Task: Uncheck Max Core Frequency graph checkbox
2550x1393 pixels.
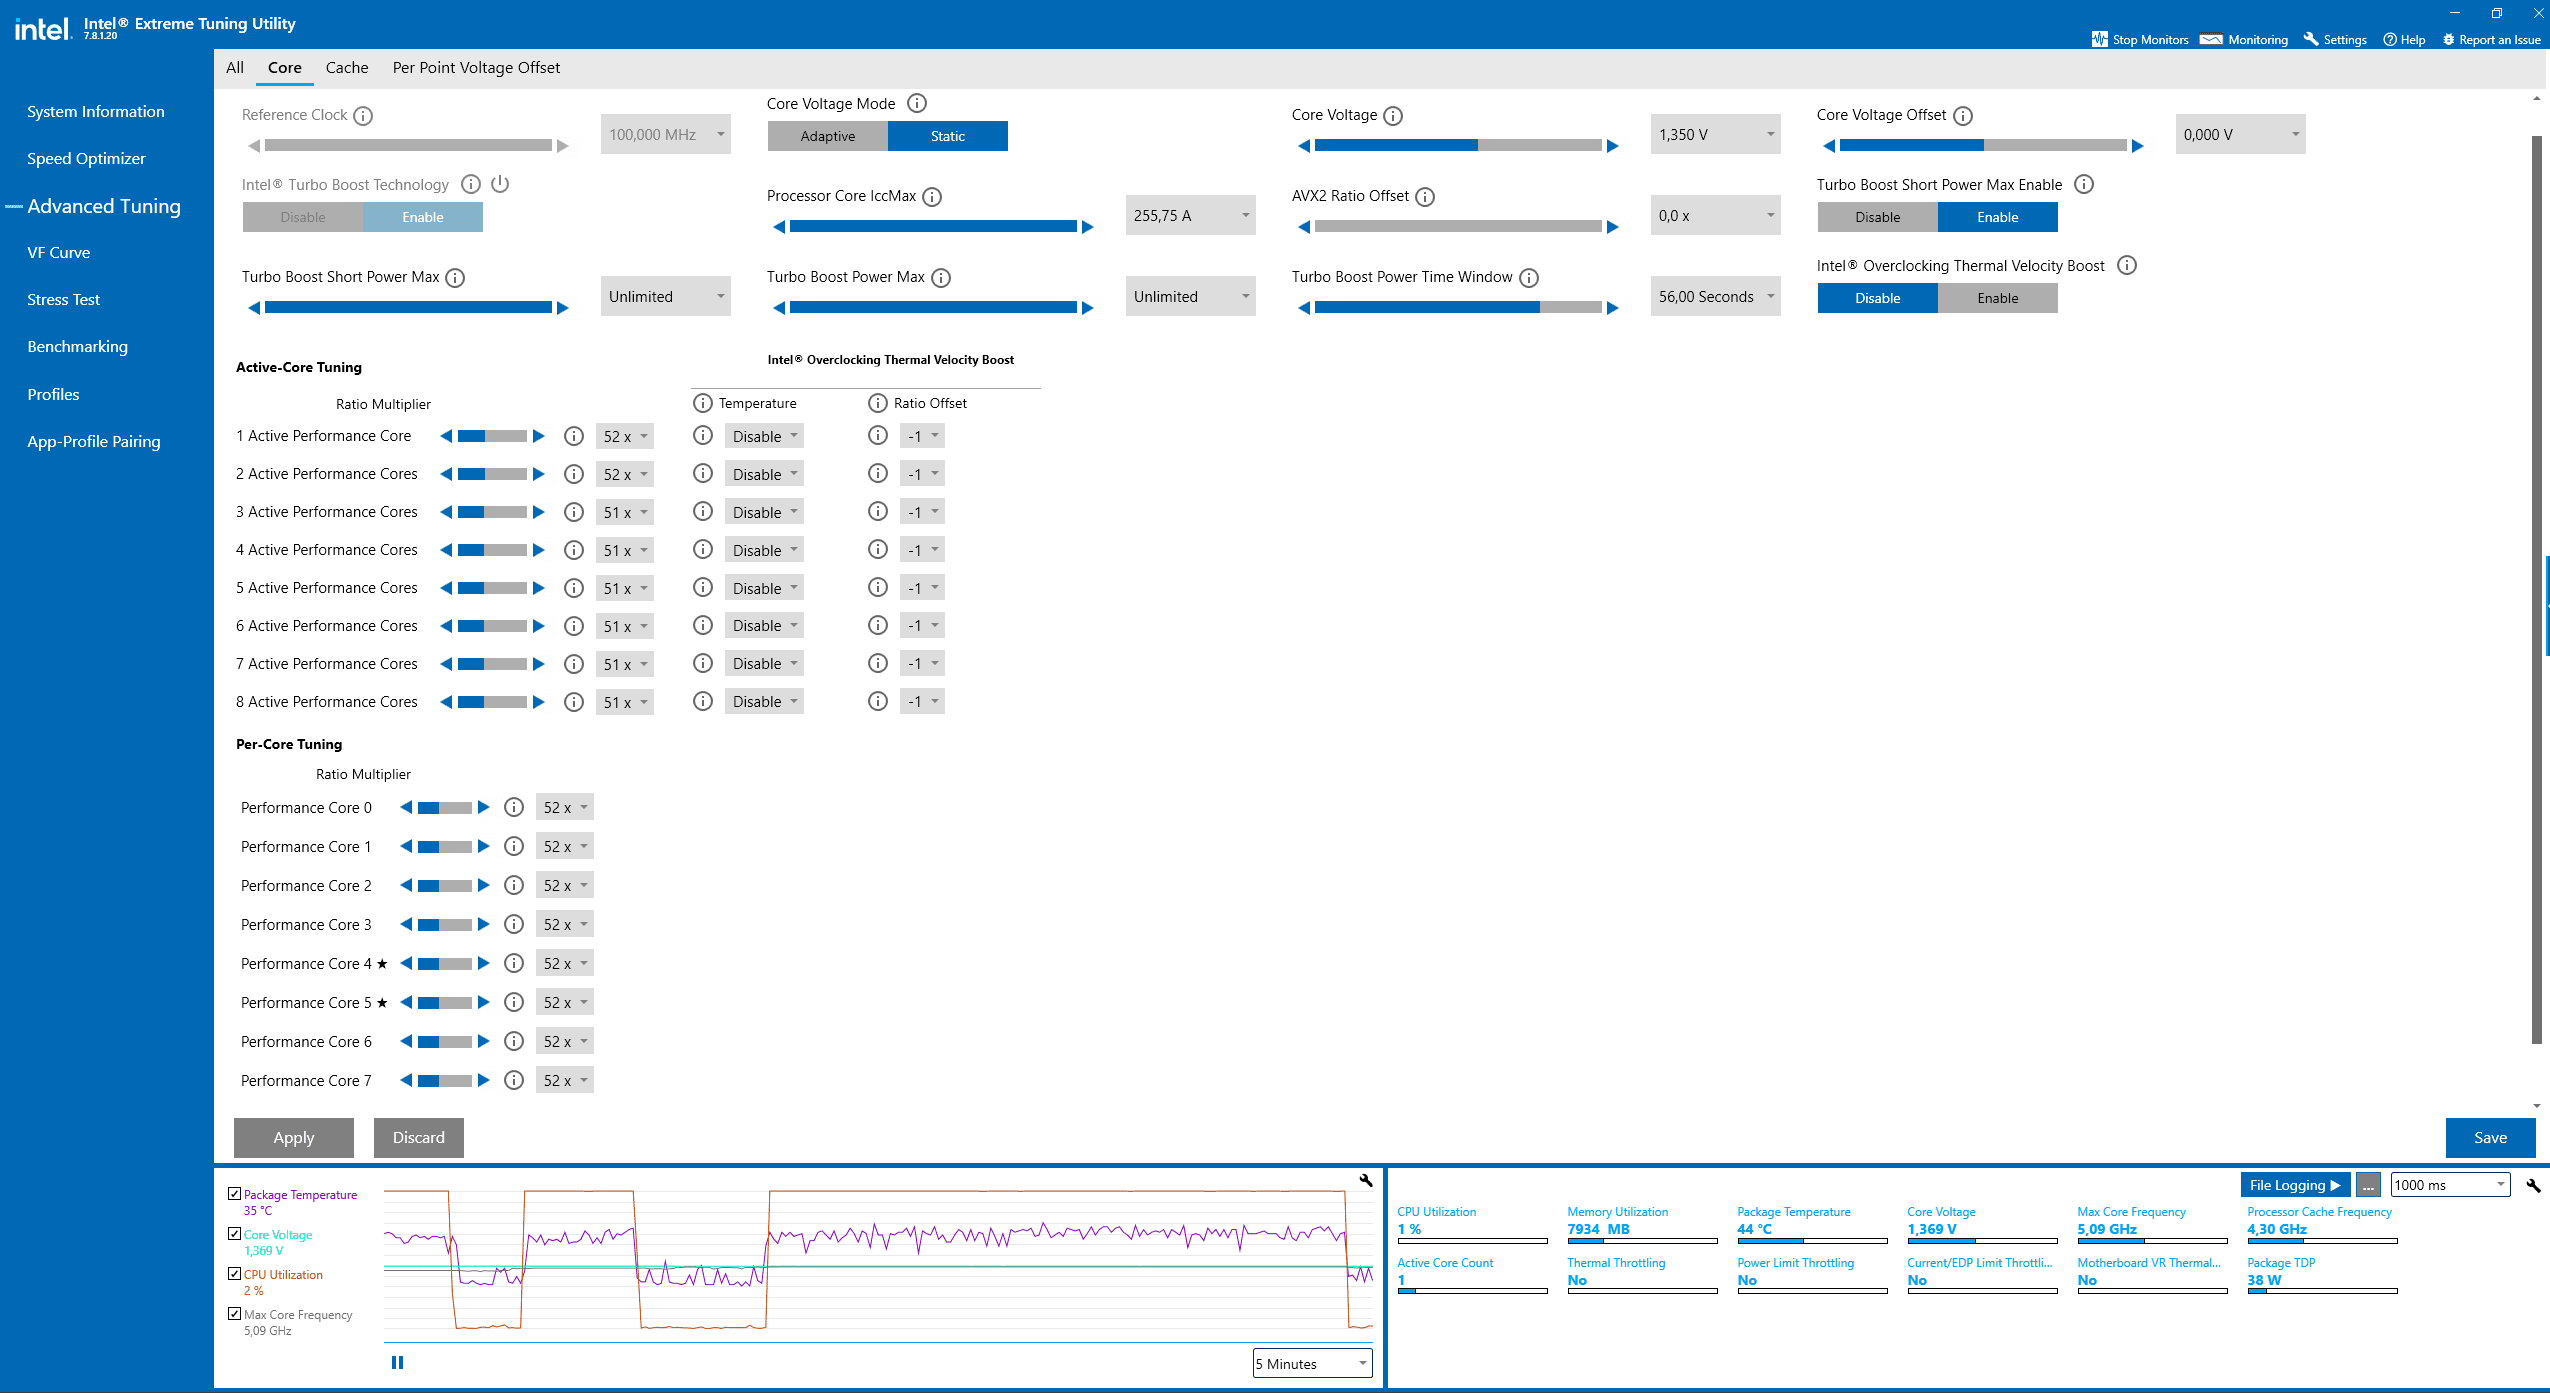Action: click(x=234, y=1314)
